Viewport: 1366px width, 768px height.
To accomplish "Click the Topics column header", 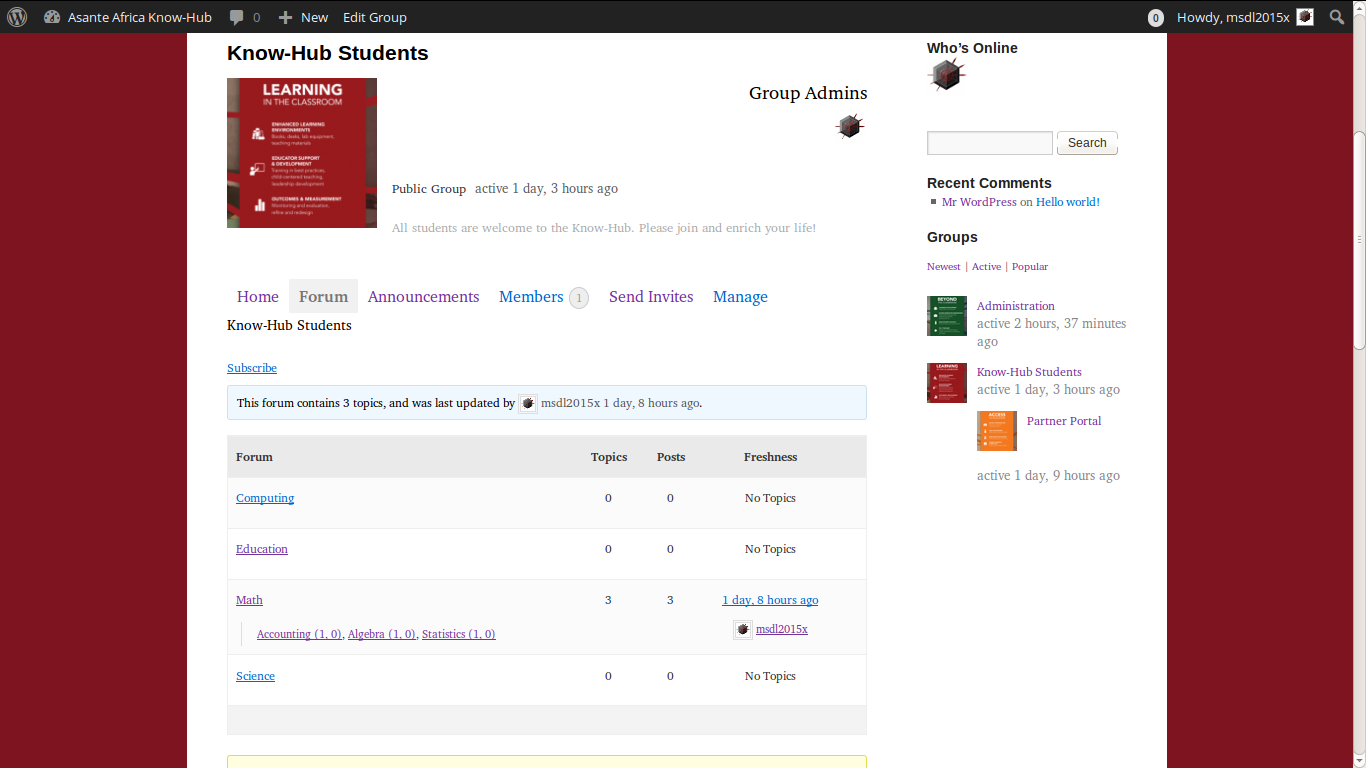I will 609,457.
